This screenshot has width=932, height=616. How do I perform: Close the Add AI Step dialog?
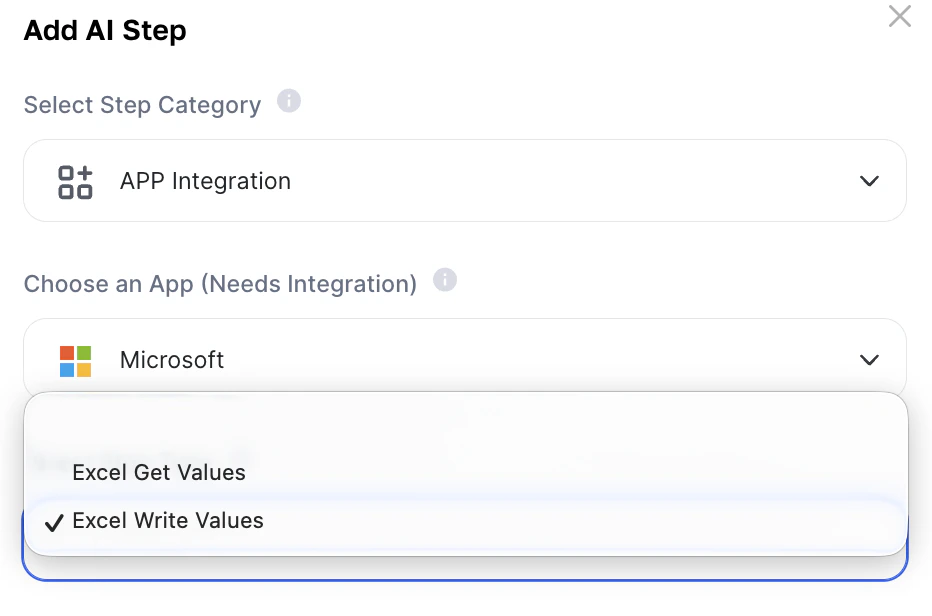[x=899, y=17]
